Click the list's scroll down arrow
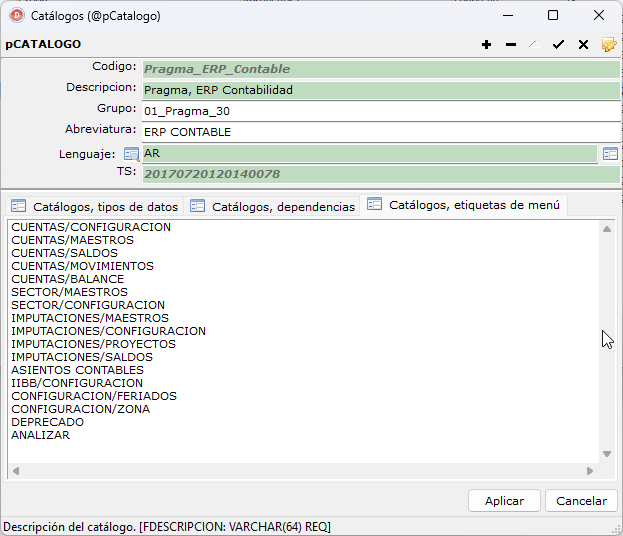 (607, 454)
